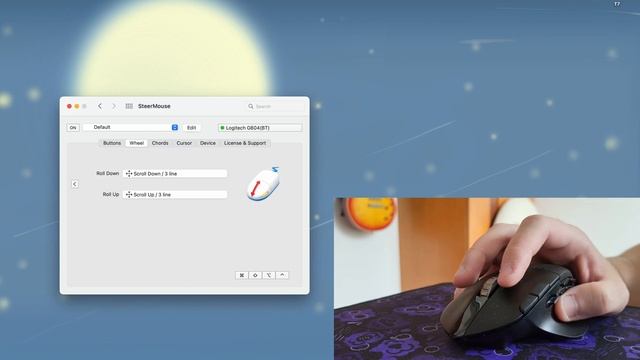Viewport: 640px width, 360px height.
Task: Switch to the Cursor tab
Action: (x=184, y=143)
